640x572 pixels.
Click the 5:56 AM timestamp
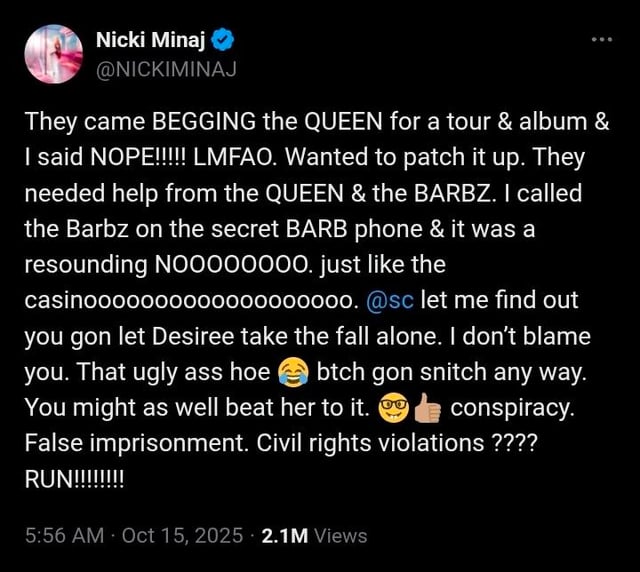point(65,535)
